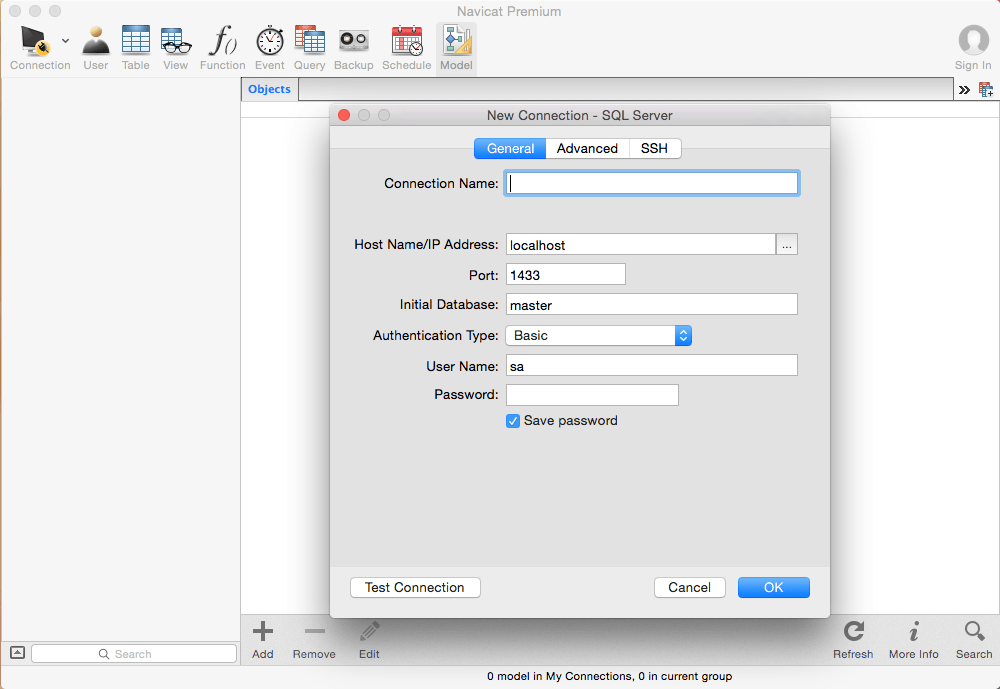1000x689 pixels.
Task: Click the Add plus icon
Action: tap(263, 632)
